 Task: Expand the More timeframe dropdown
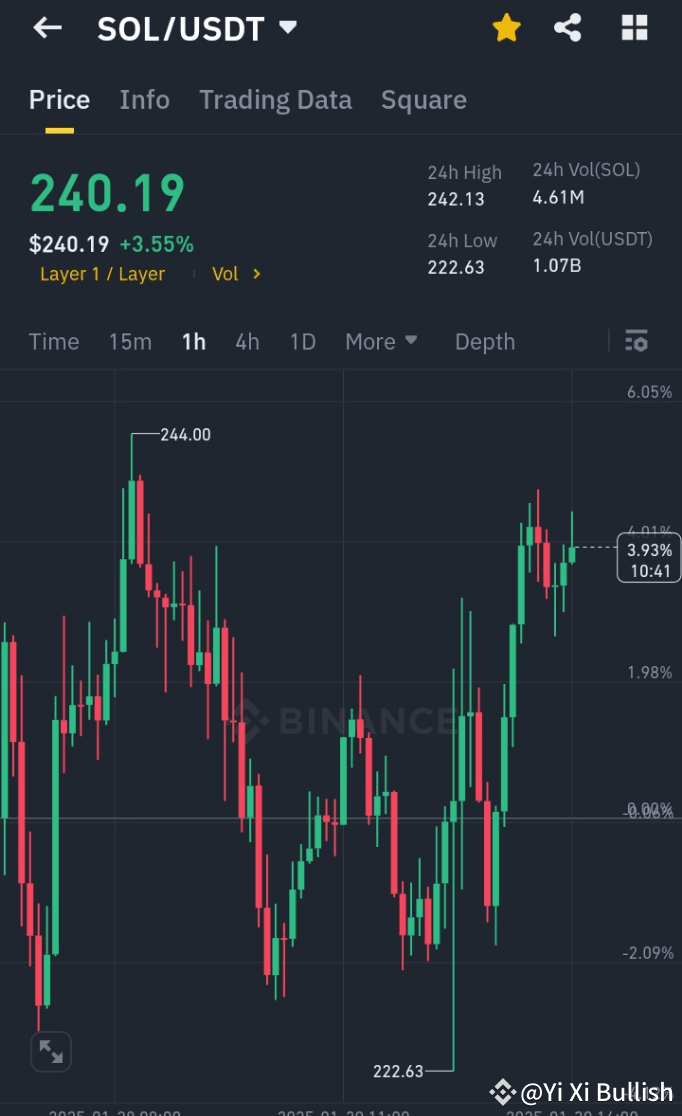[381, 341]
